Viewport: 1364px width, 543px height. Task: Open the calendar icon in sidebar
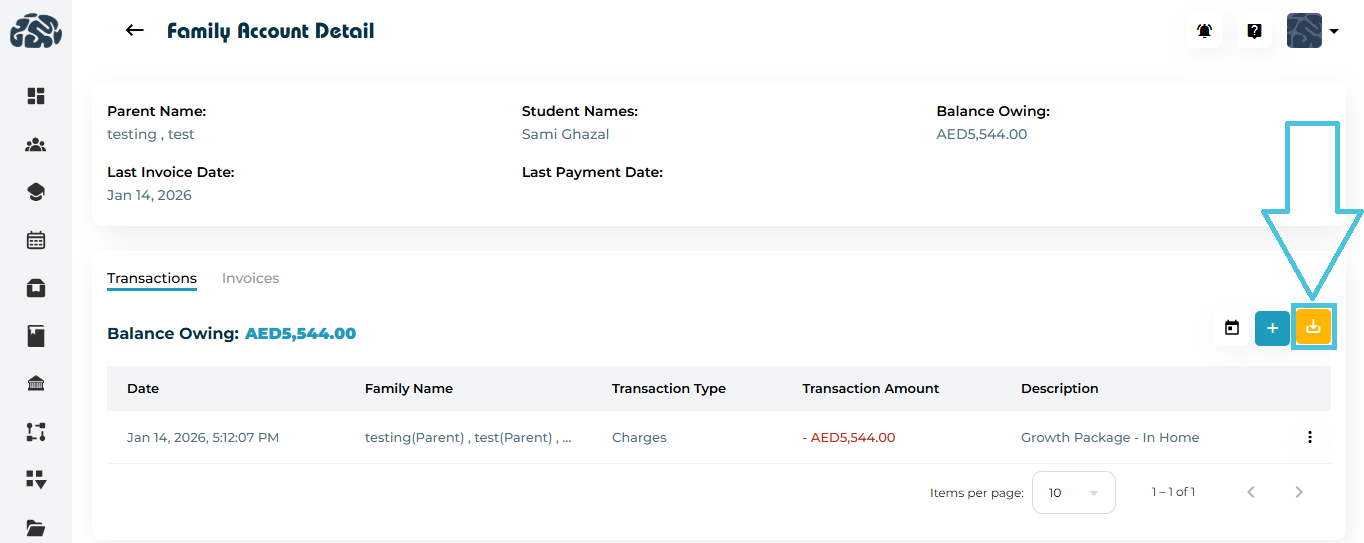coord(36,240)
